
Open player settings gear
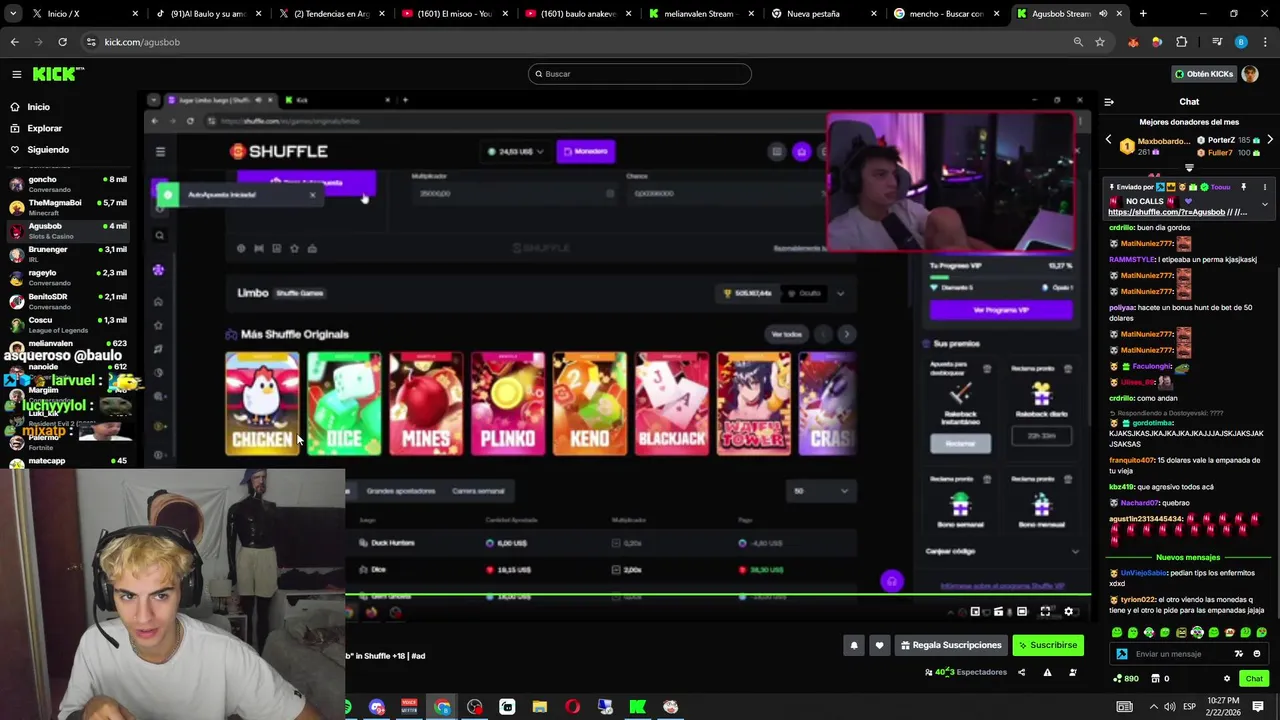(1068, 612)
